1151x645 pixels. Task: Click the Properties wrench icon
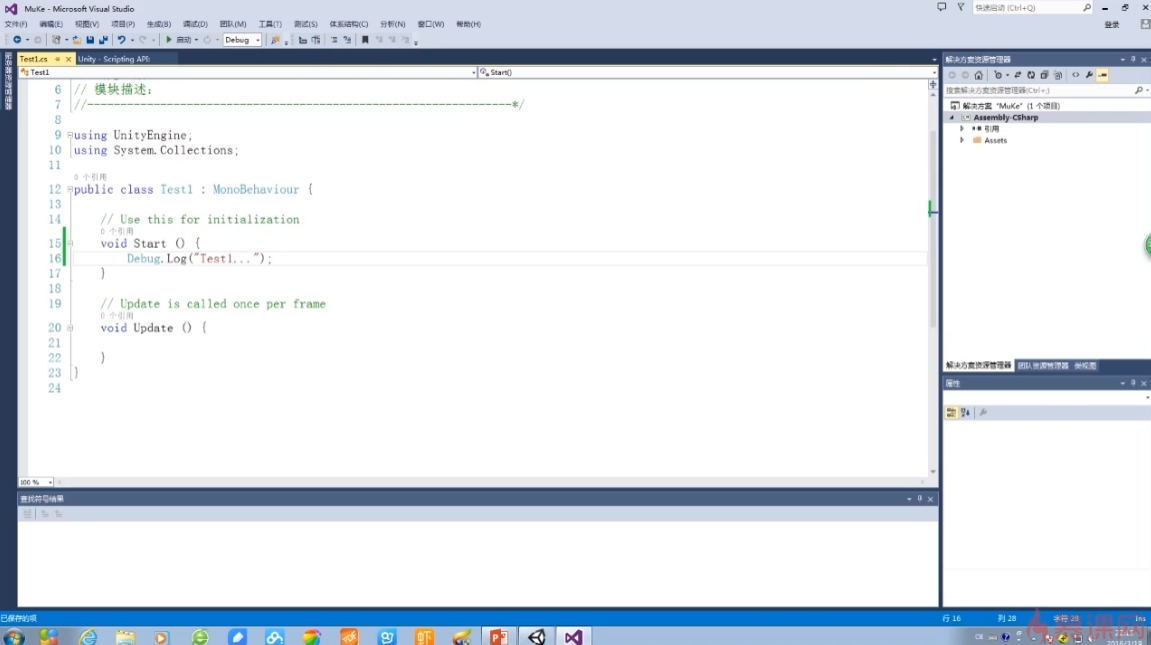pos(1089,75)
